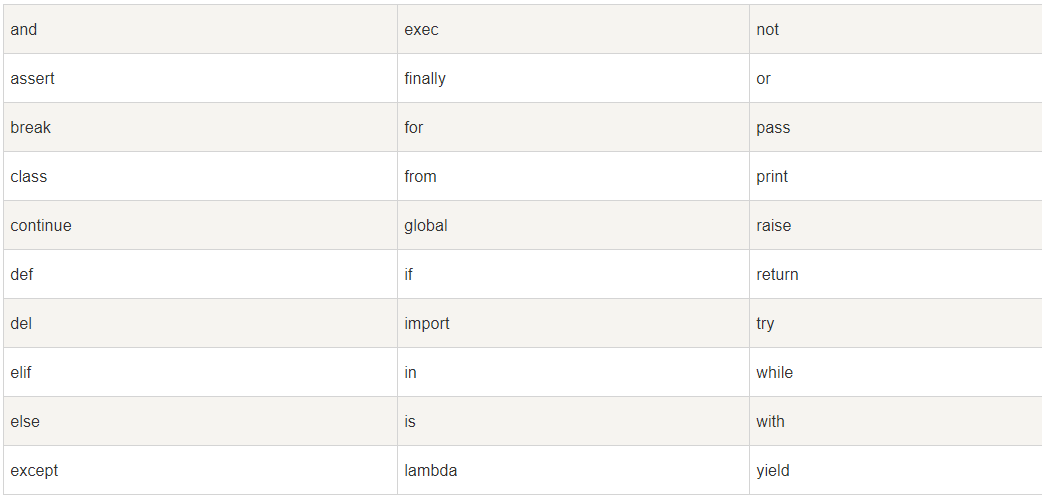The height and width of the screenshot is (498, 1042).
Task: Click the 'import' keyword cell
Action: pyautogui.click(x=427, y=324)
